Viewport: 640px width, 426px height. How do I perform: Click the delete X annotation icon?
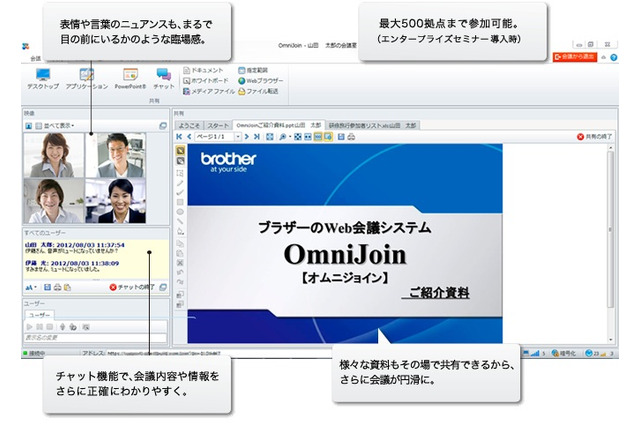(x=180, y=262)
